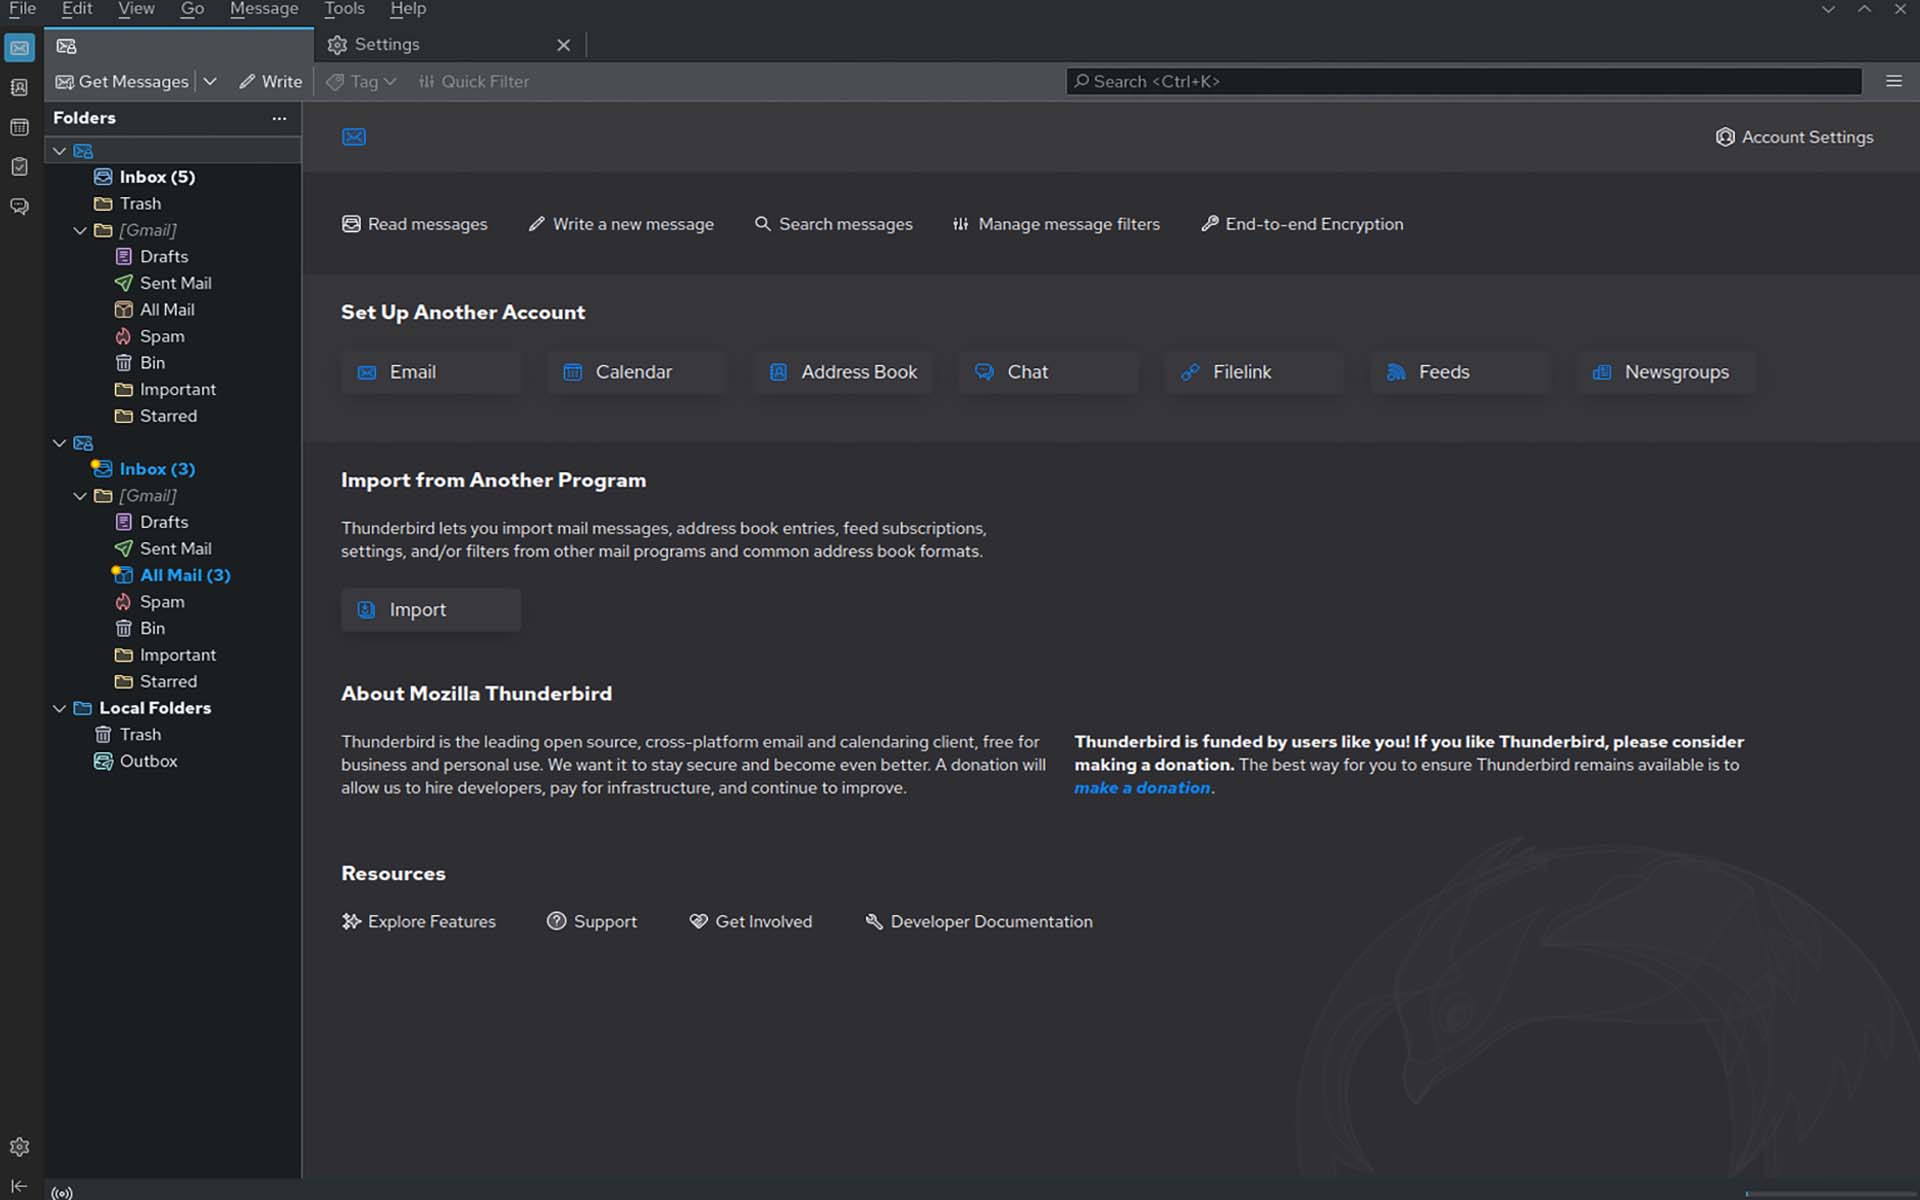Open Settings via the gear icon at sidebar bottom

pos(19,1147)
